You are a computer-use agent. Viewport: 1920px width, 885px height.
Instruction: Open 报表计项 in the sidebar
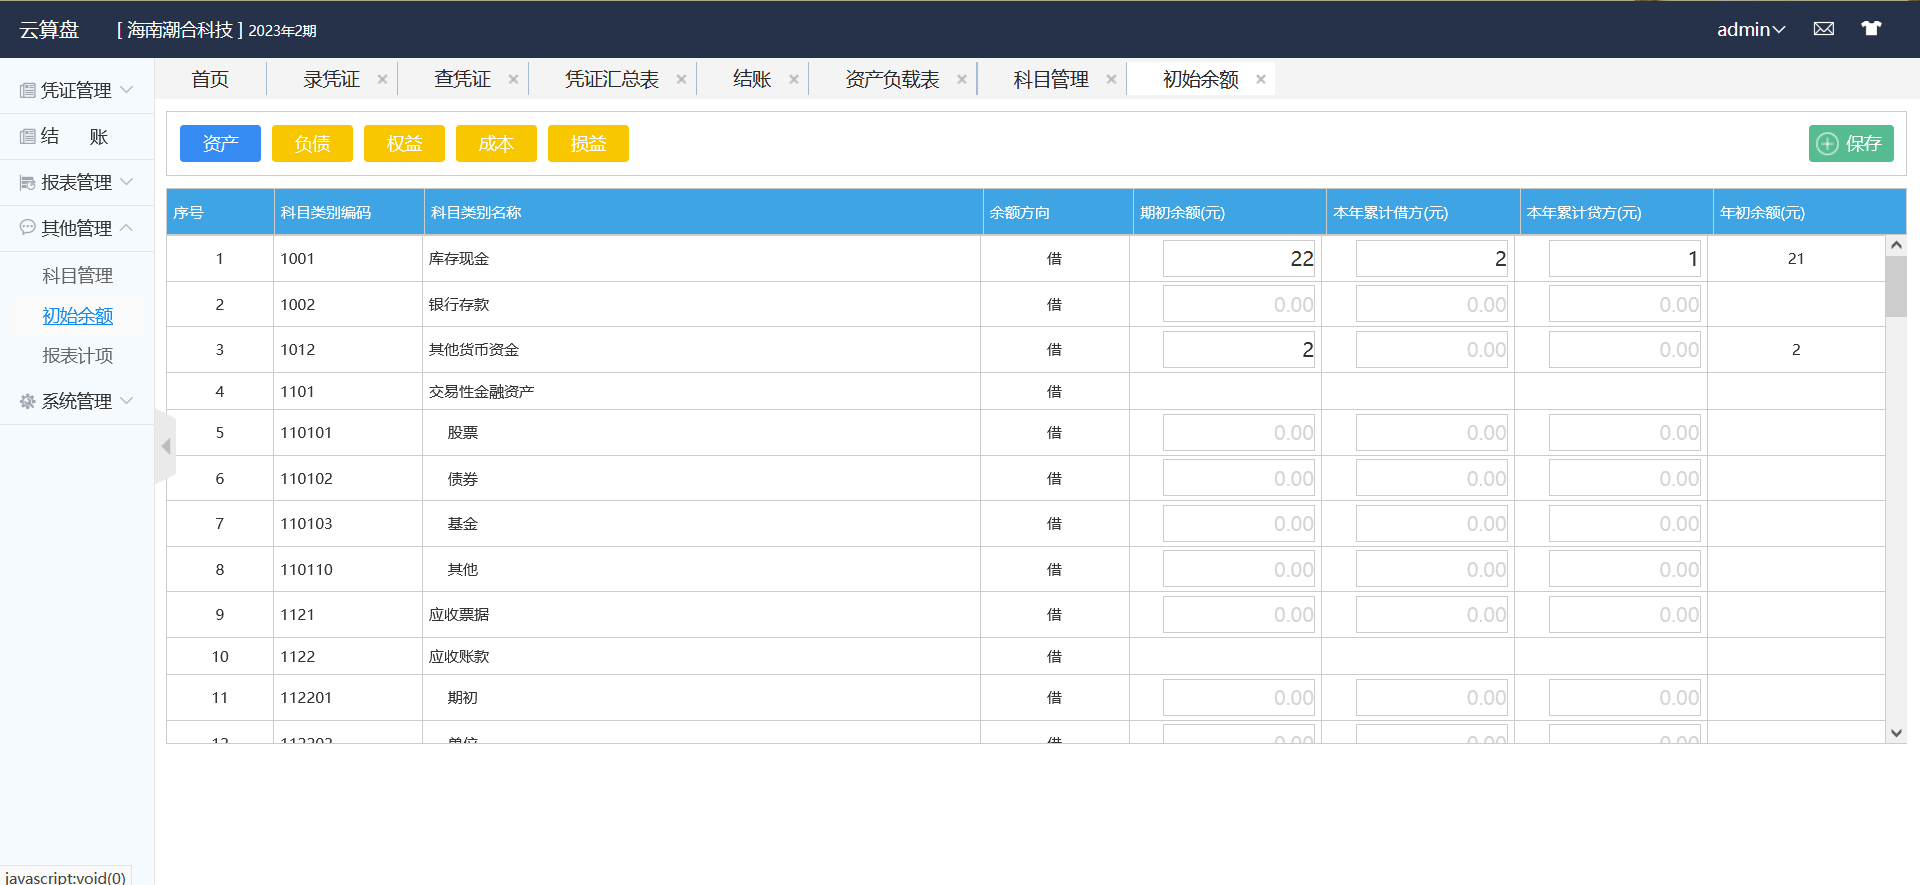78,356
